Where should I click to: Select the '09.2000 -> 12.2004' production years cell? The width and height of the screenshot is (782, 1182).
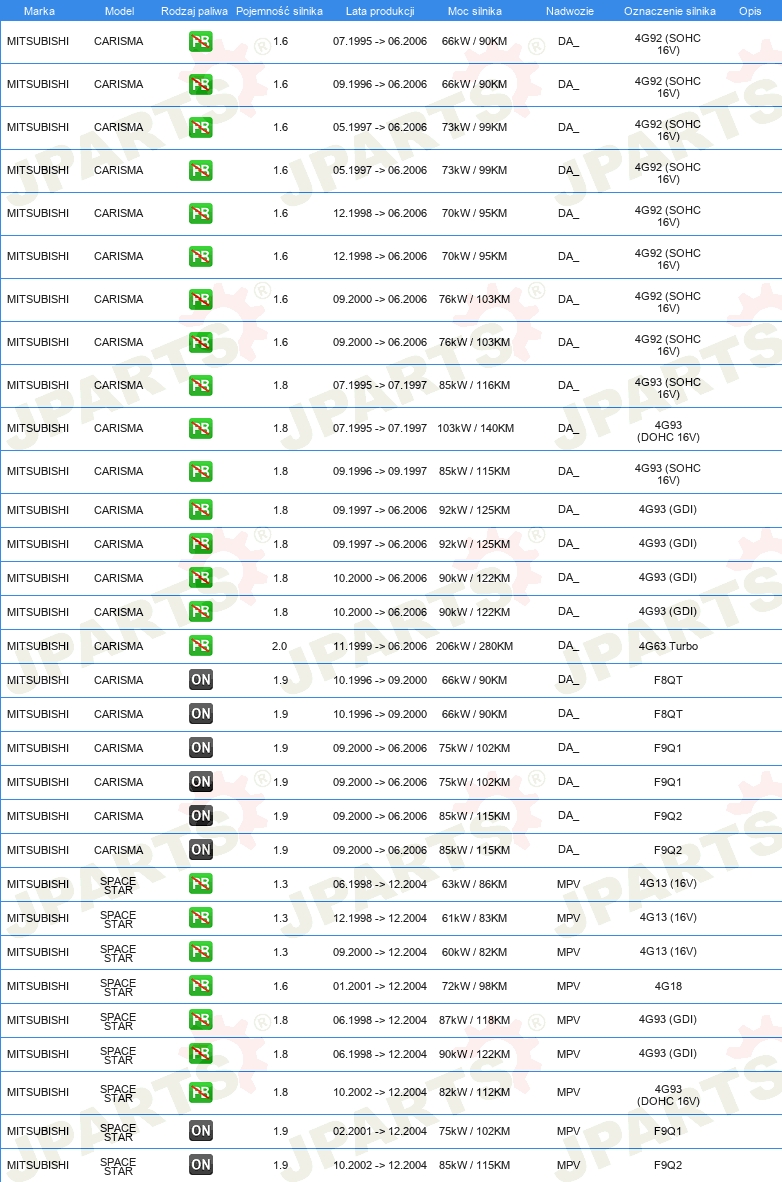click(380, 952)
